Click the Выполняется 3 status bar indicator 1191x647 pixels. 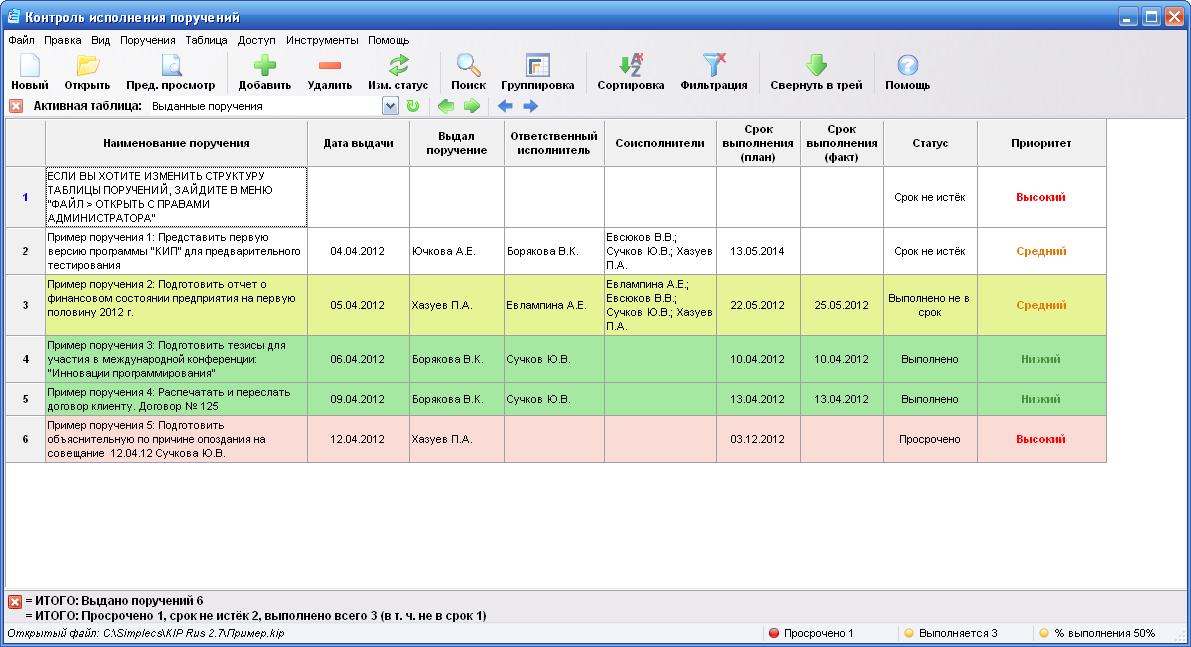(x=950, y=633)
